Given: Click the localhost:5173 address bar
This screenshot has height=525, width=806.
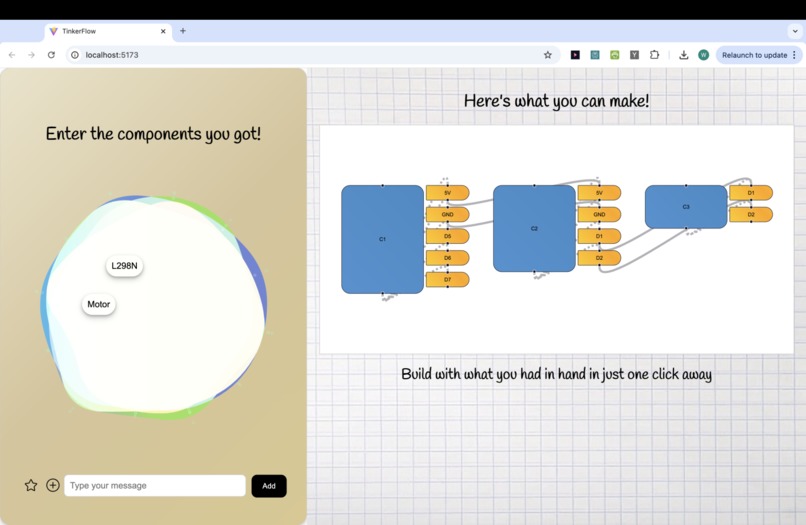Looking at the screenshot, I should 314,55.
